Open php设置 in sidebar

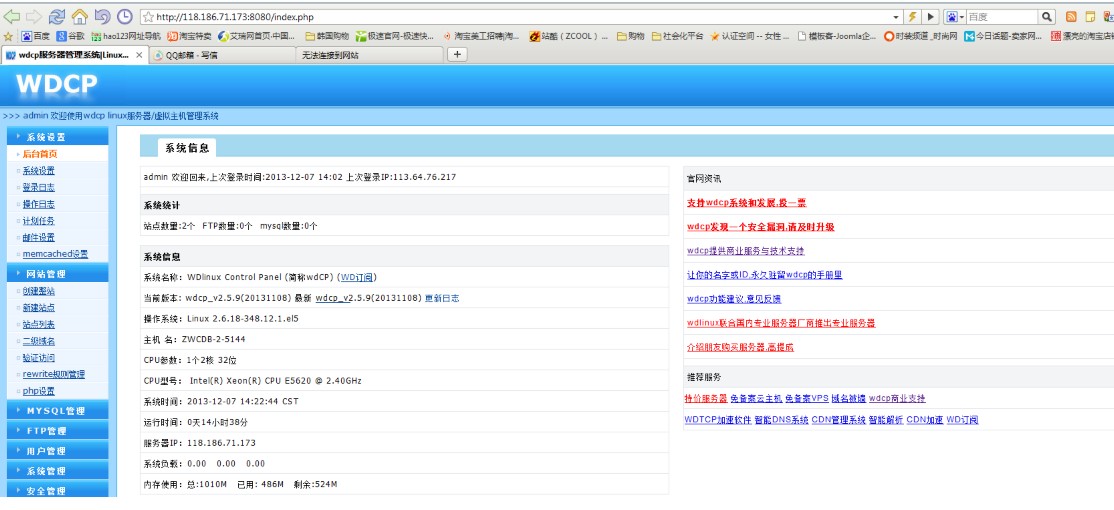38,391
